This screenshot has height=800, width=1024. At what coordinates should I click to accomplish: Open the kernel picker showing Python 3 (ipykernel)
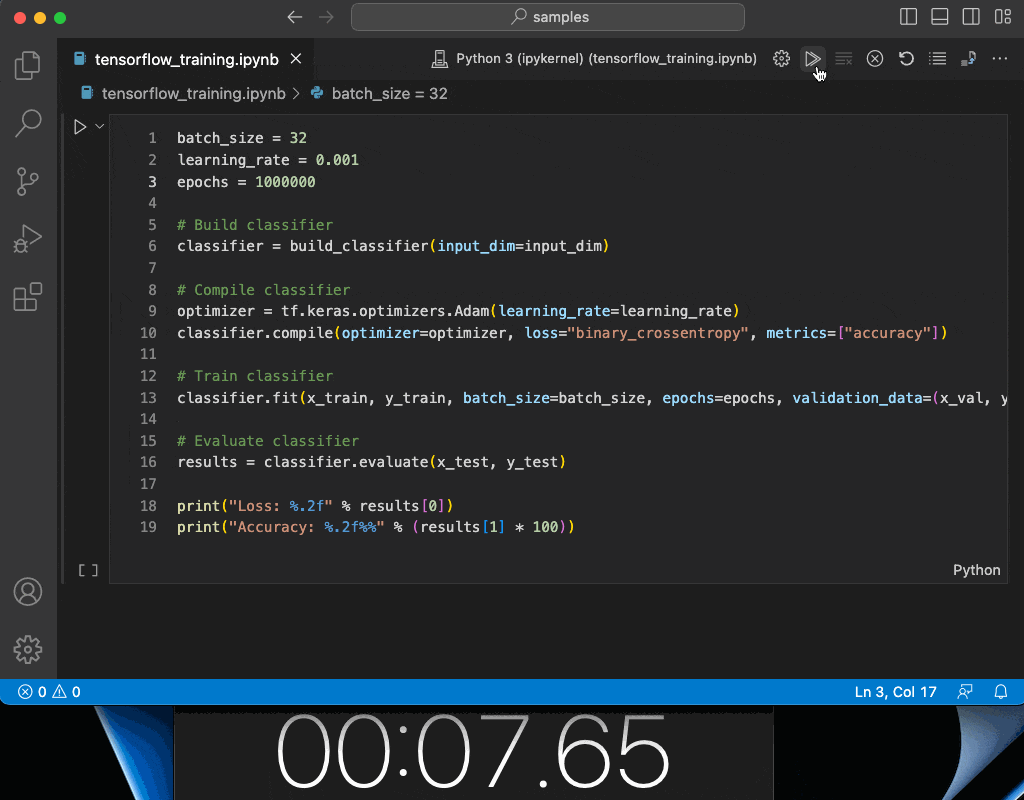[x=596, y=58]
